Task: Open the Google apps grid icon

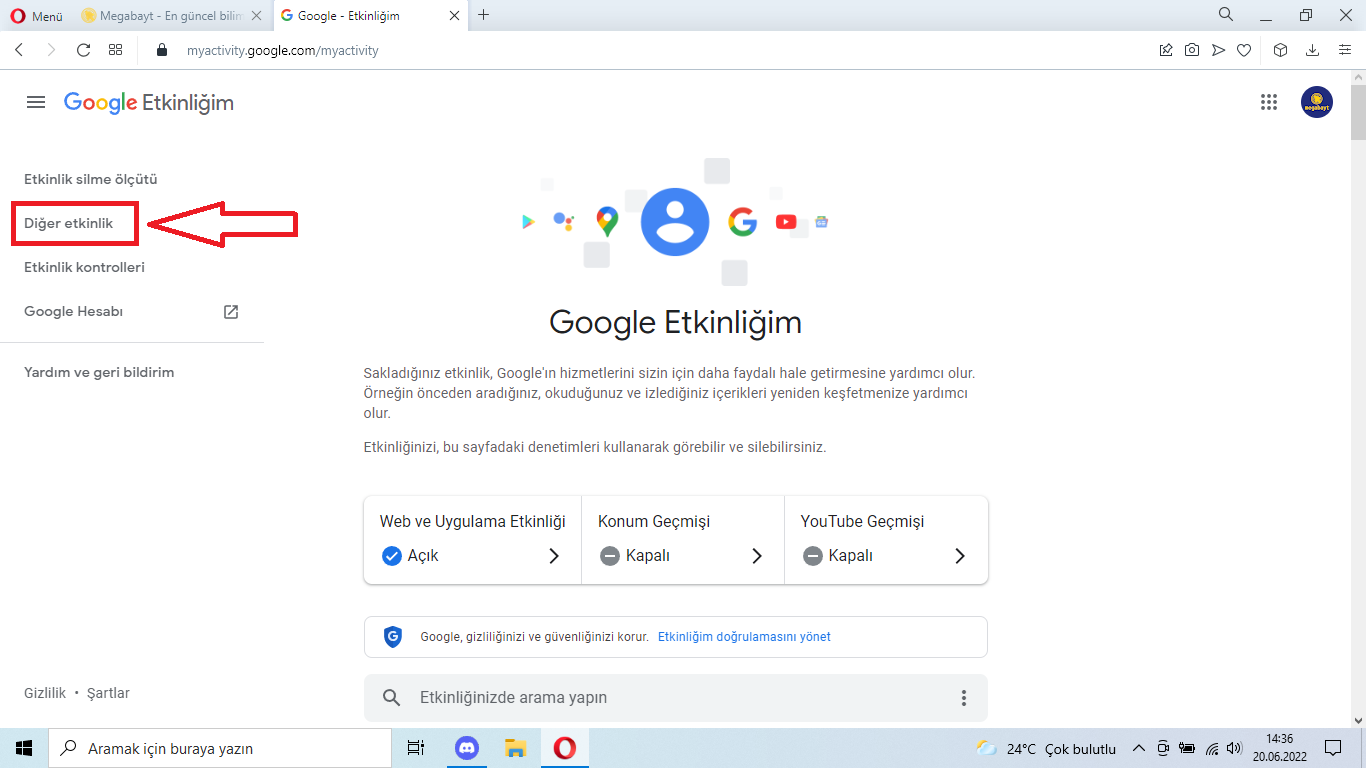Action: pyautogui.click(x=1268, y=102)
